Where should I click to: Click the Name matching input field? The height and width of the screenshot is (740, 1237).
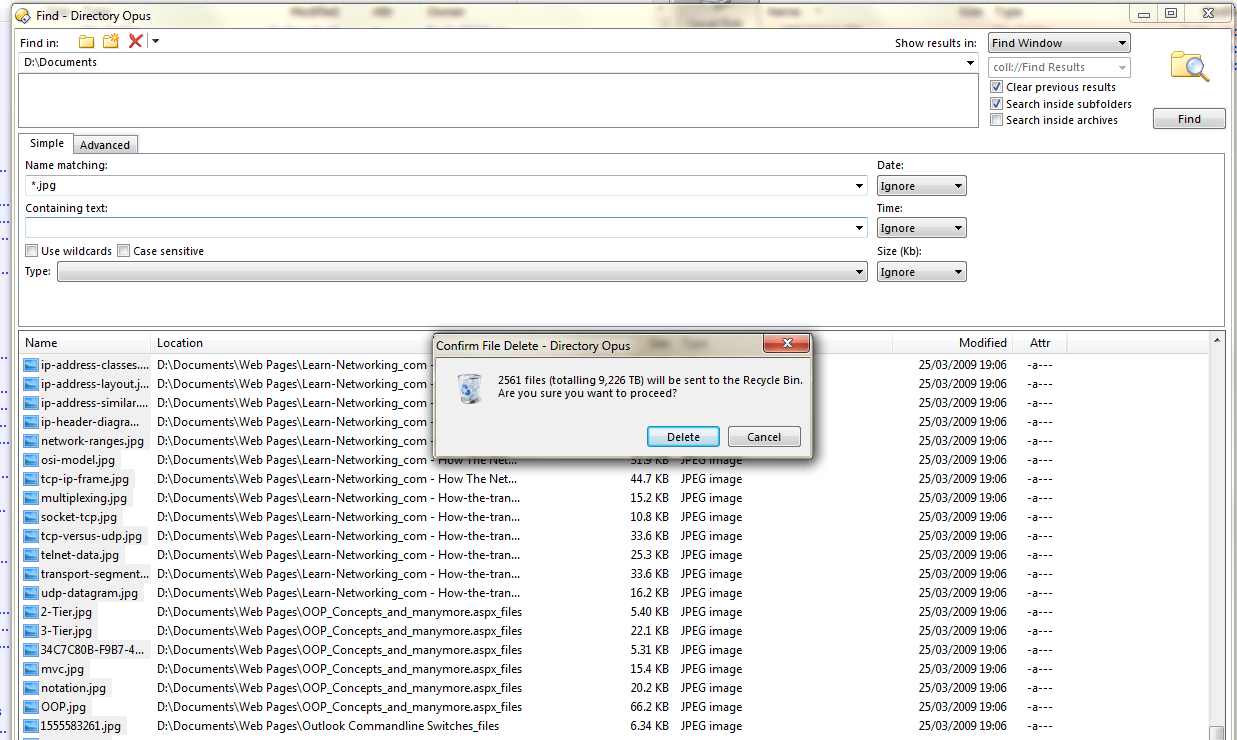coord(446,186)
